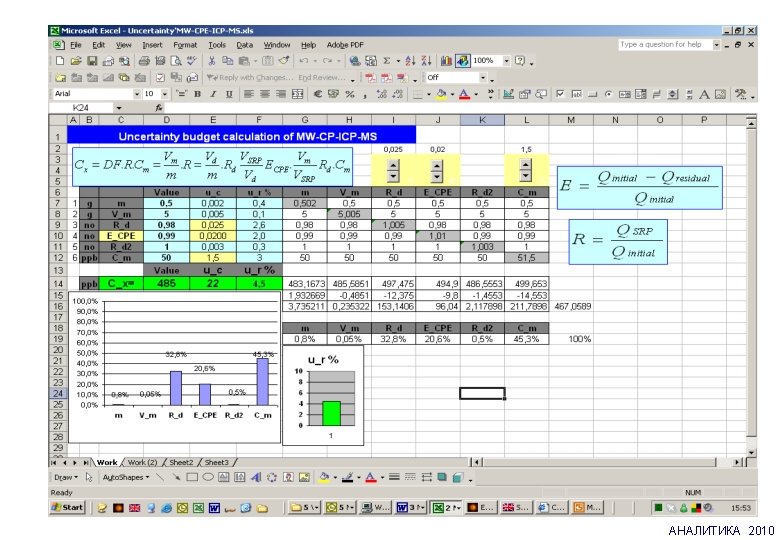This screenshot has height=540, width=780.
Task: Open the dropdown showing Off
Action: [483, 78]
